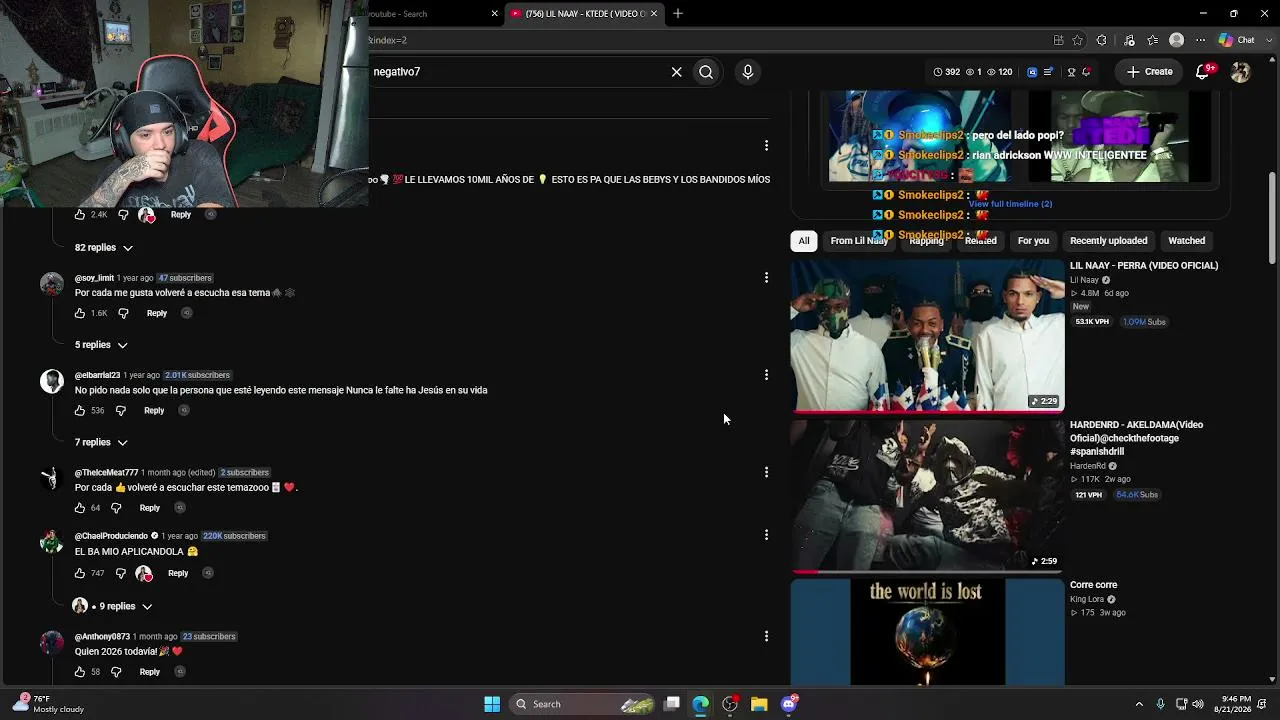Open LIL NAAY - PERRA video title
Viewport: 1280px width, 720px height.
[1144, 266]
